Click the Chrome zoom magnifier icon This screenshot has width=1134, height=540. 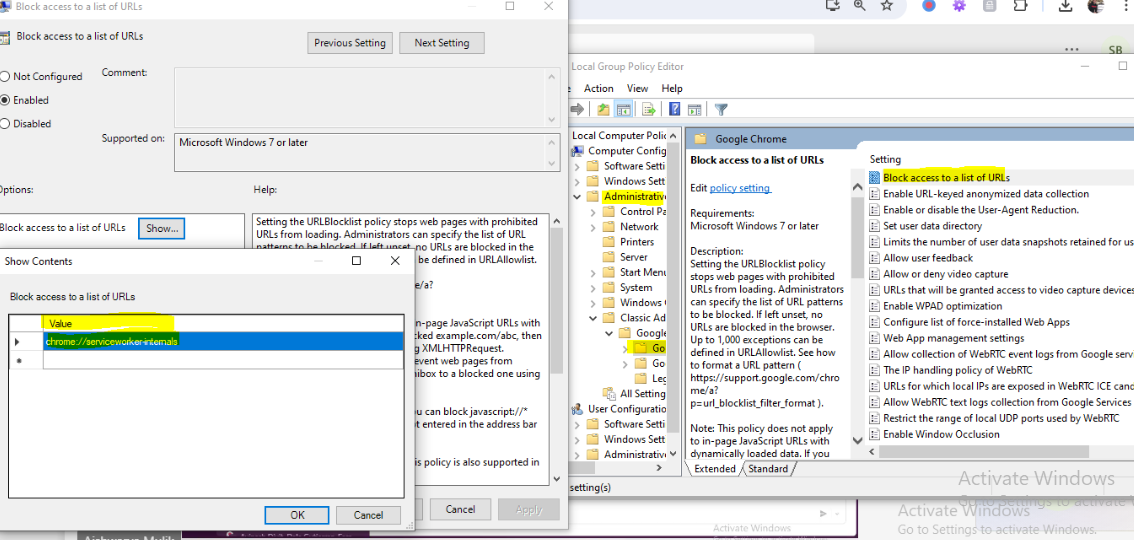click(859, 6)
